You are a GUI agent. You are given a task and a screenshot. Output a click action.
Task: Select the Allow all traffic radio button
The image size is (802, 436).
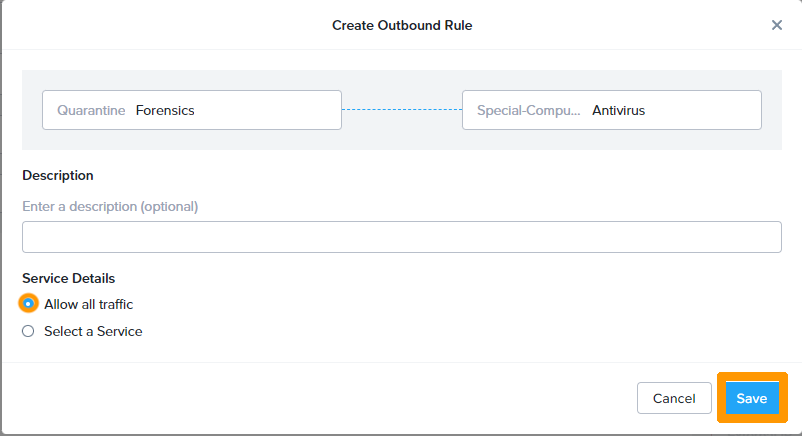(x=28, y=303)
